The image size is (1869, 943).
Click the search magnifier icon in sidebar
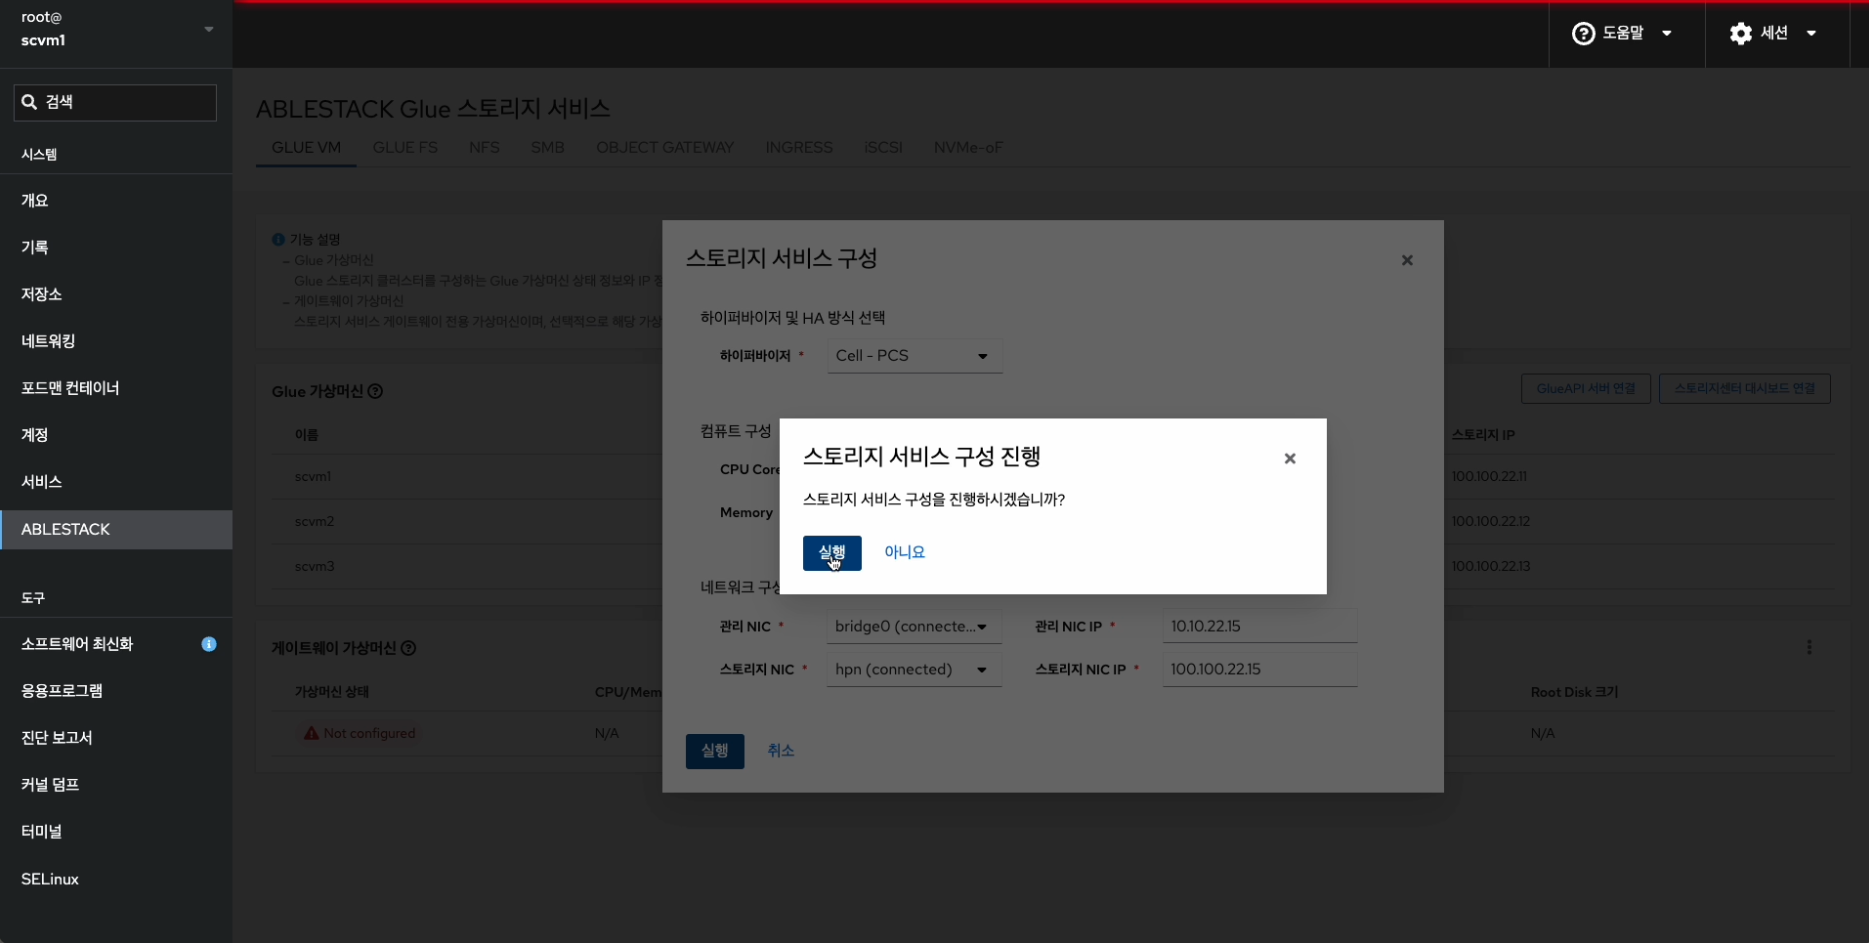pyautogui.click(x=30, y=102)
